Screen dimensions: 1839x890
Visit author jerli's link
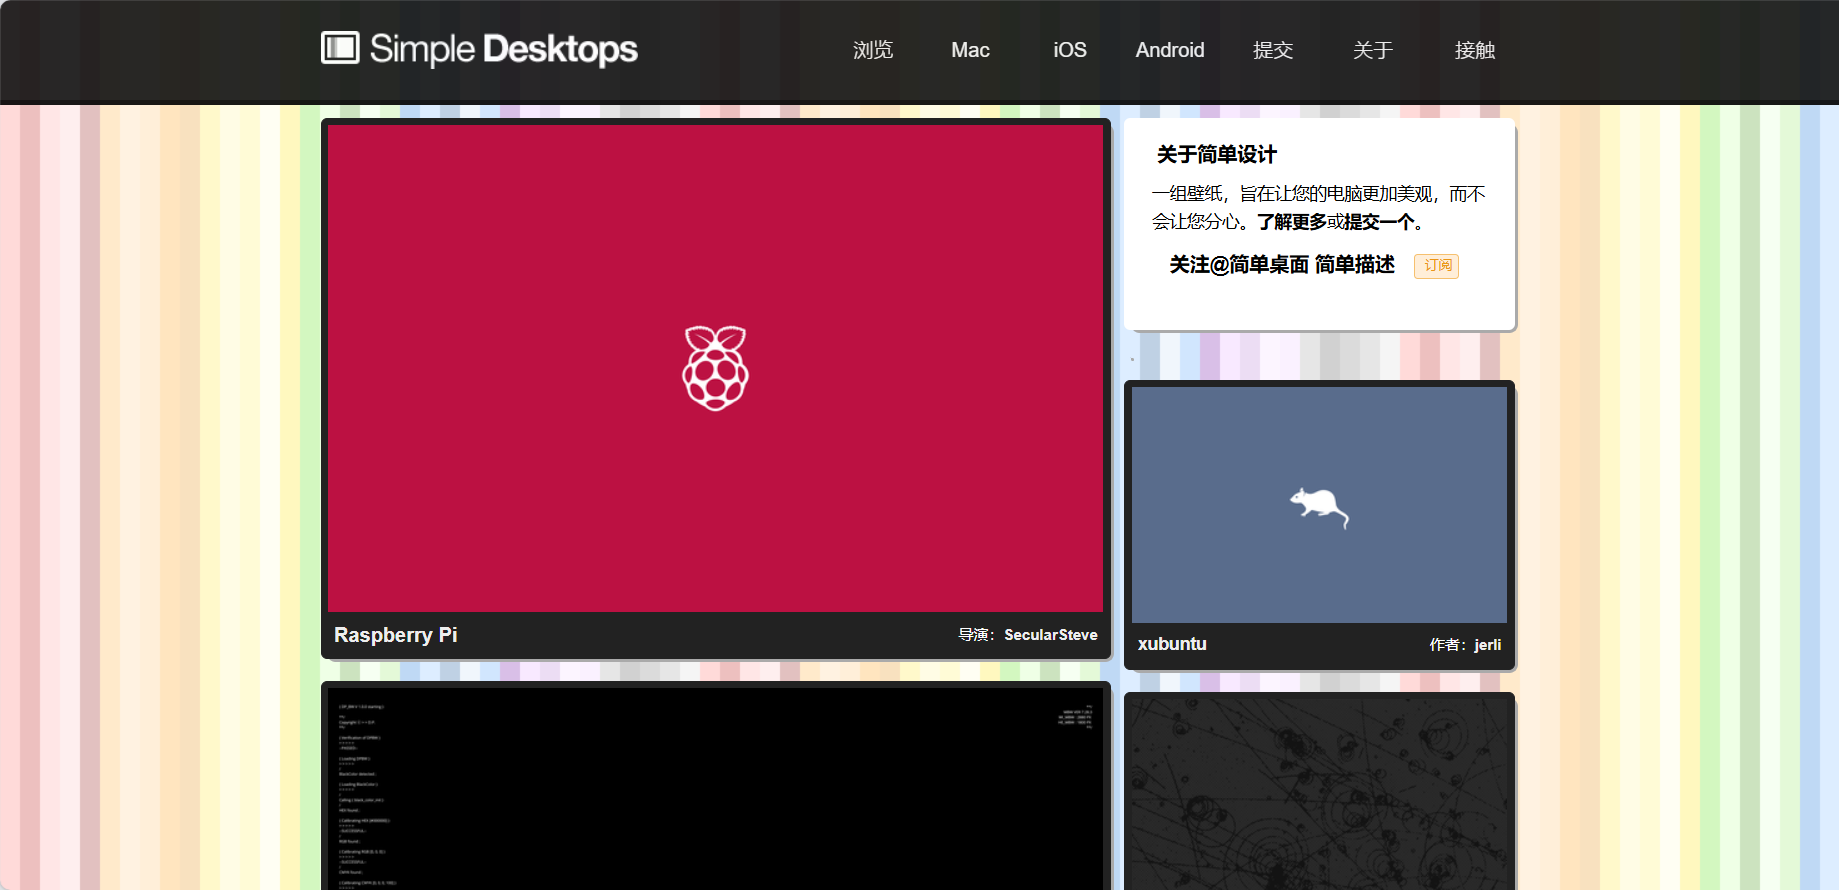(1487, 645)
